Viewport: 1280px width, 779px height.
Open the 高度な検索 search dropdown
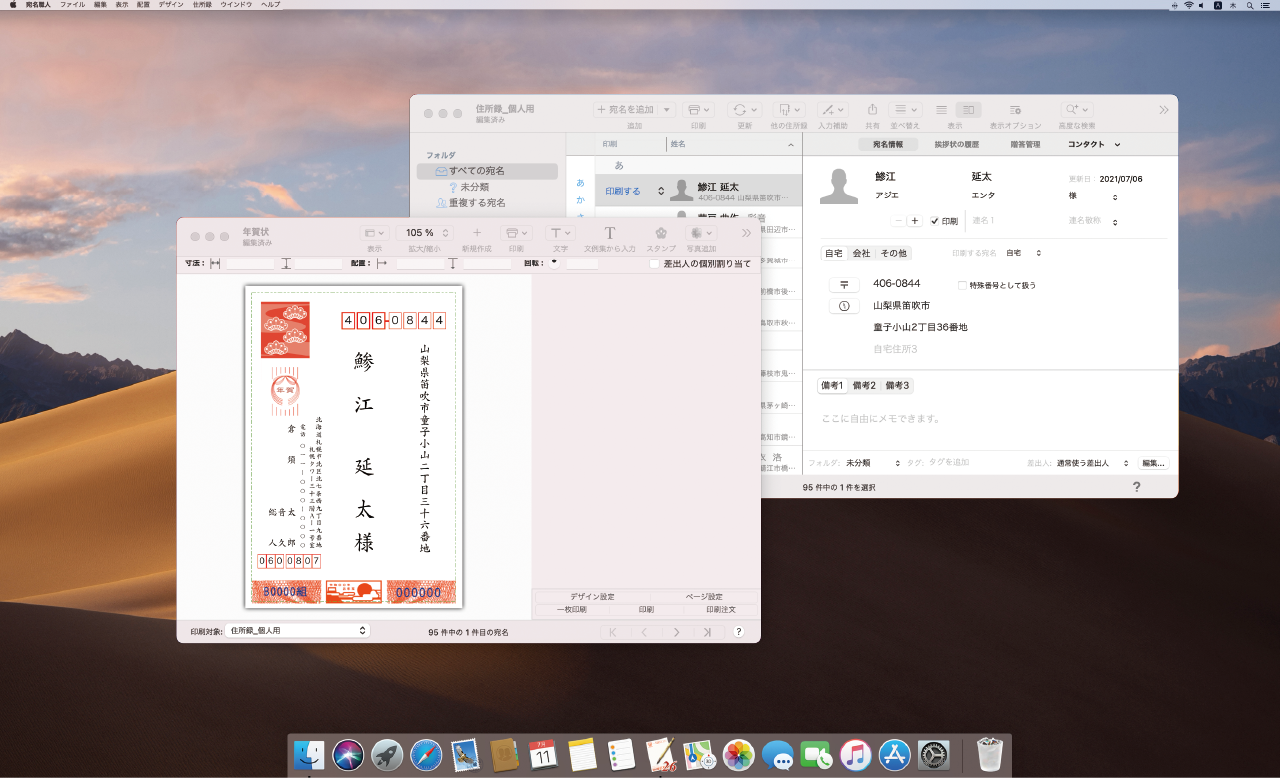pyautogui.click(x=1077, y=109)
